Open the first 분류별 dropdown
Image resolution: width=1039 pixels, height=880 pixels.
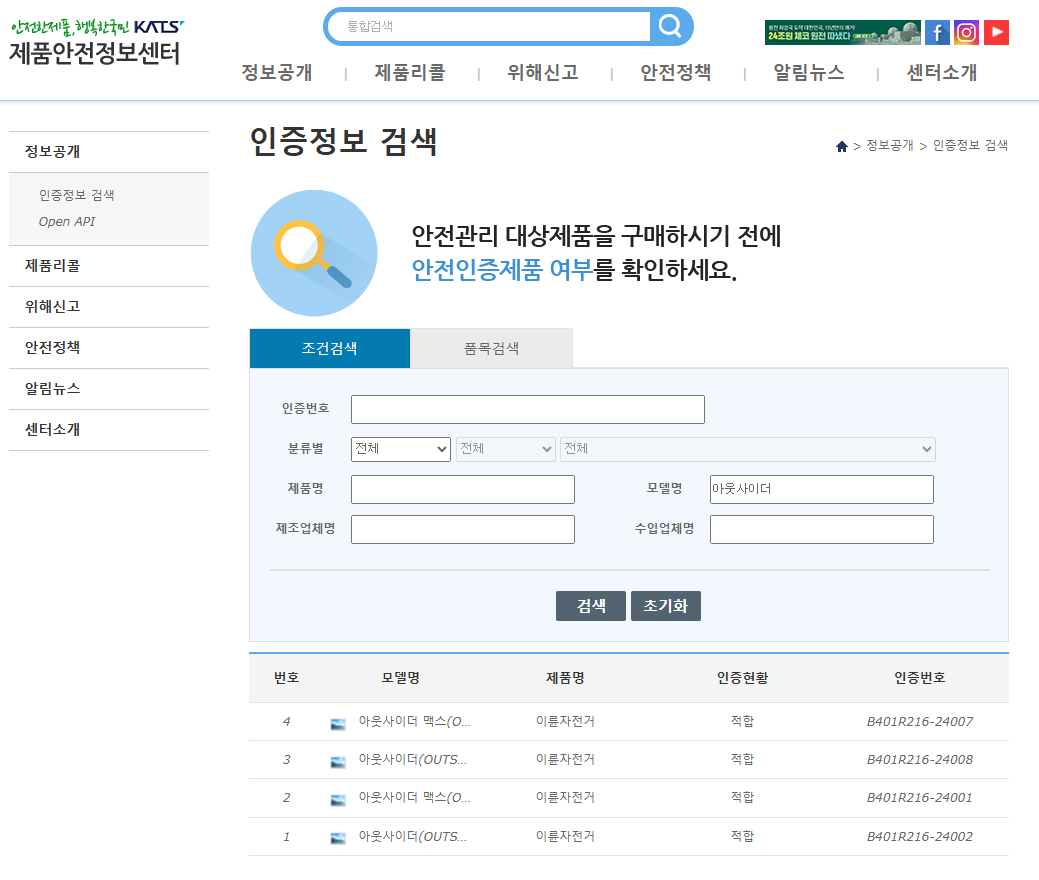coord(401,449)
